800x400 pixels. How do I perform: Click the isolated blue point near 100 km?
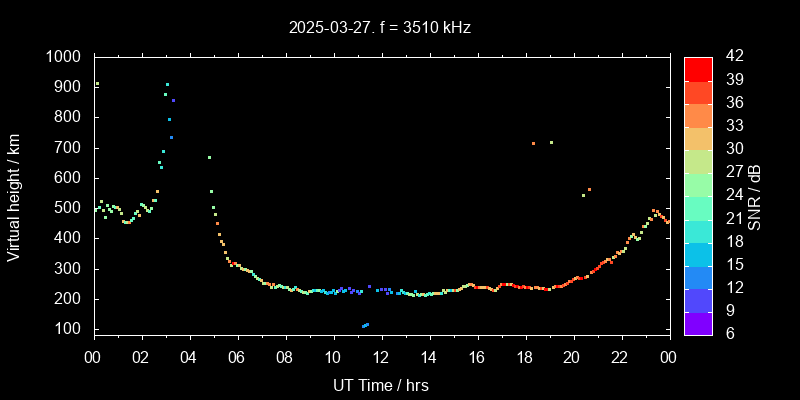coord(365,325)
